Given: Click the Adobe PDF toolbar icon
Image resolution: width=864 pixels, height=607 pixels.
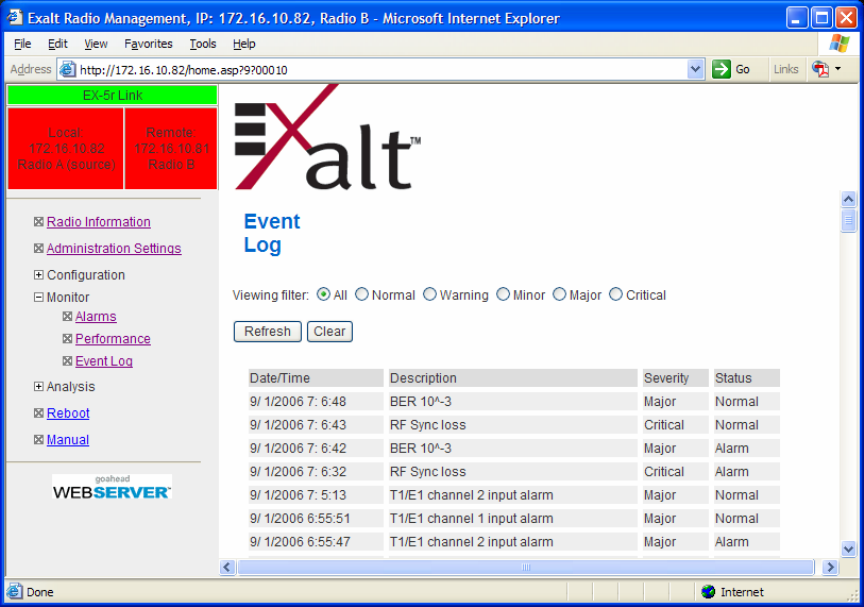Looking at the screenshot, I should 820,69.
